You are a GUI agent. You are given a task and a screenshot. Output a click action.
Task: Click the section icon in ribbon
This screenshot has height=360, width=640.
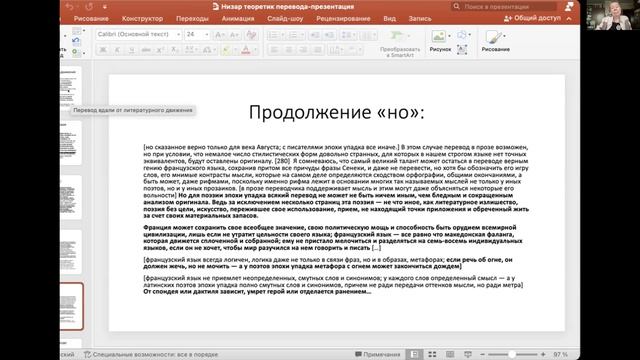click(x=76, y=52)
